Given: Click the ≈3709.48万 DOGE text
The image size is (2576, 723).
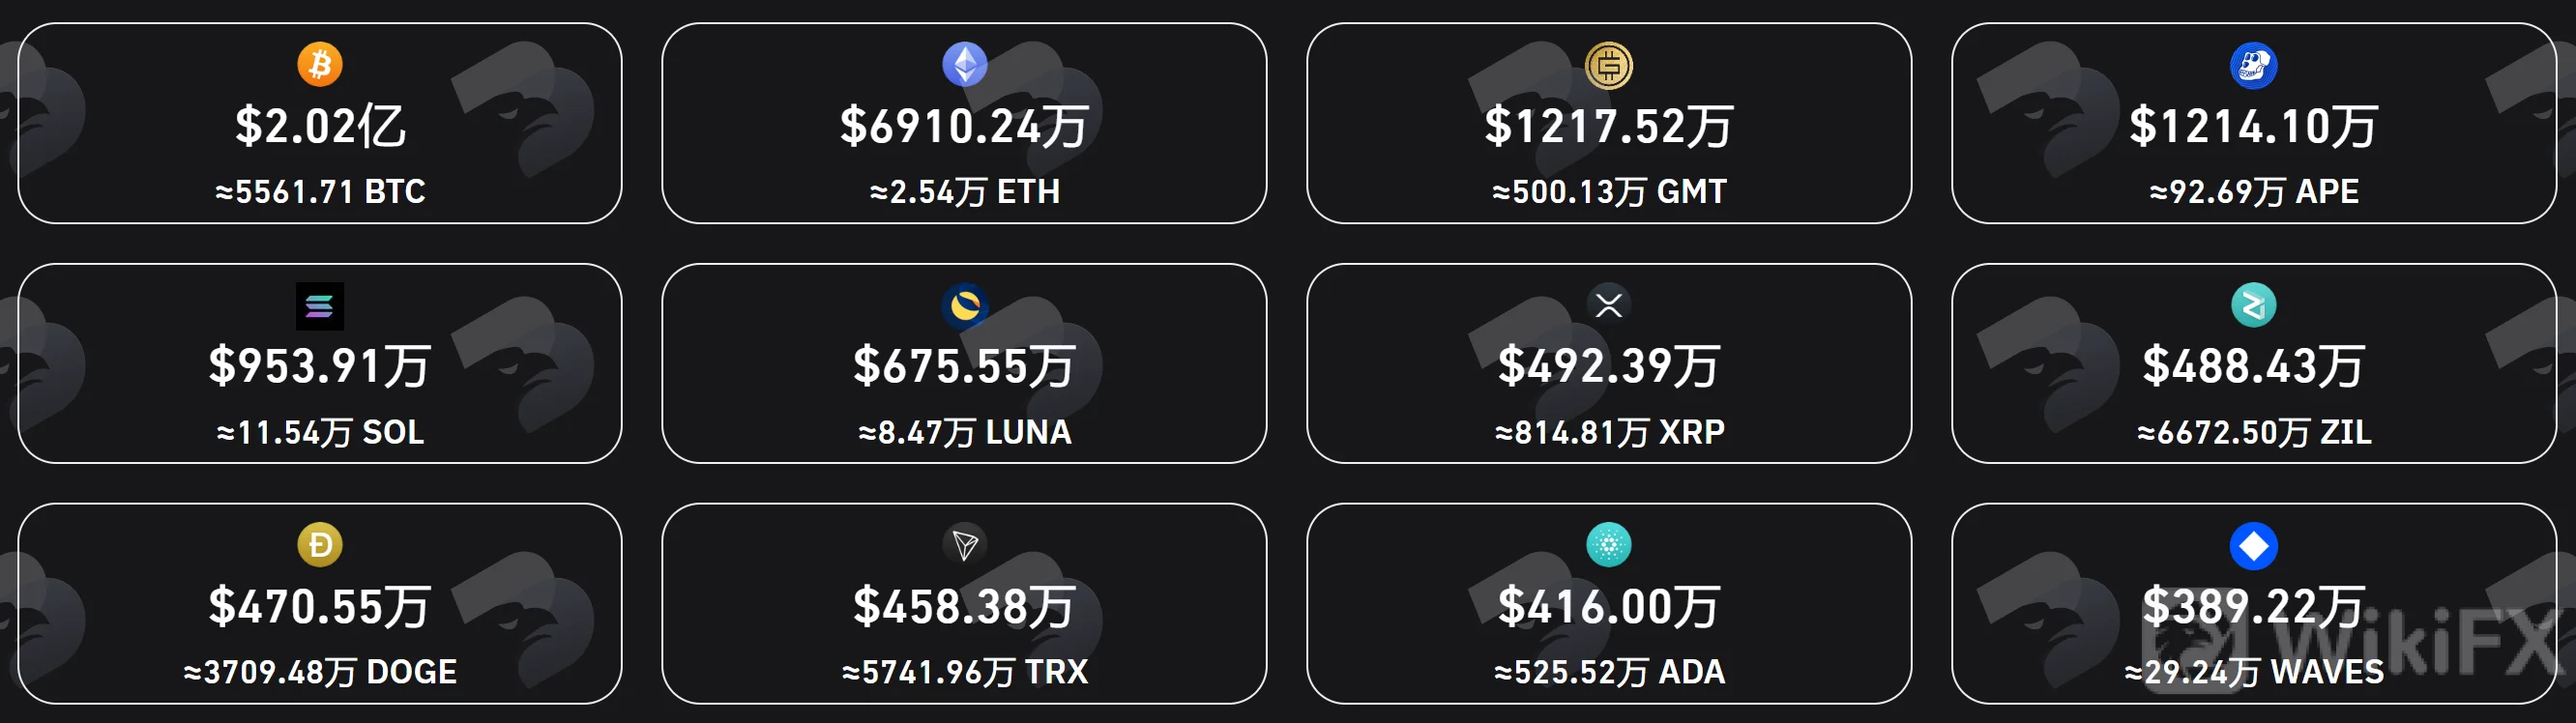Looking at the screenshot, I should 320,672.
